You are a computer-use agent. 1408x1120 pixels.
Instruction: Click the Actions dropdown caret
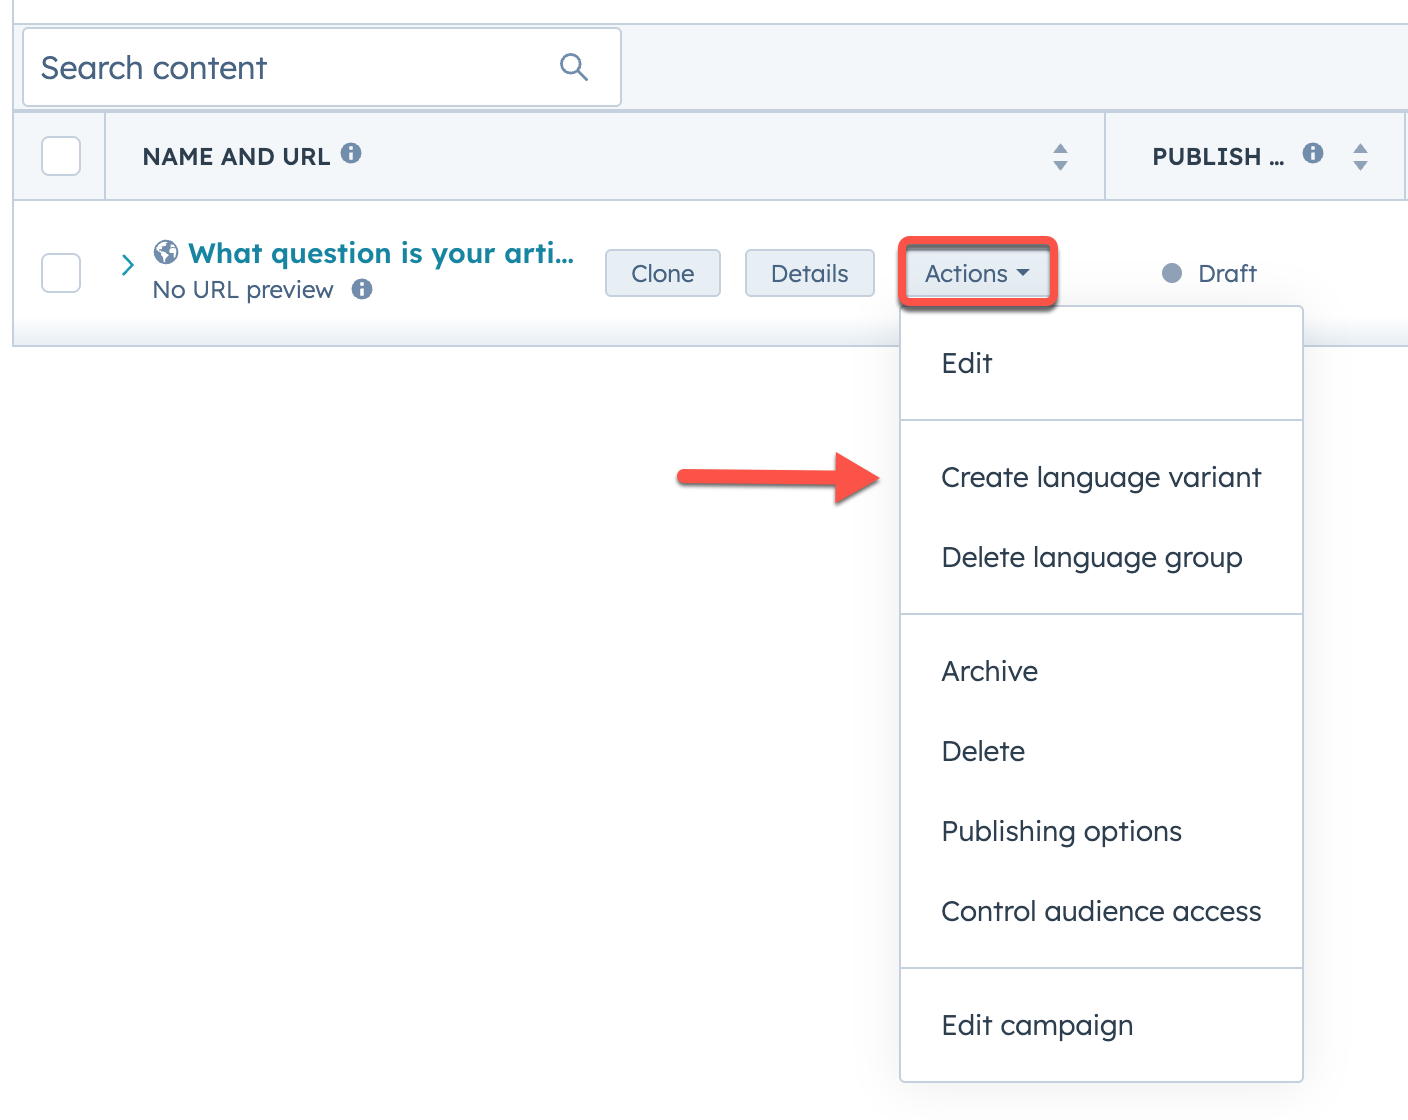pos(1023,272)
